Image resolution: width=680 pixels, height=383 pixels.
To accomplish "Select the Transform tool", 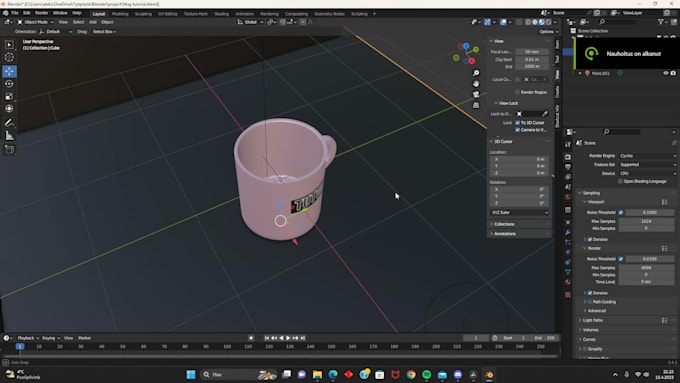I will (x=9, y=109).
